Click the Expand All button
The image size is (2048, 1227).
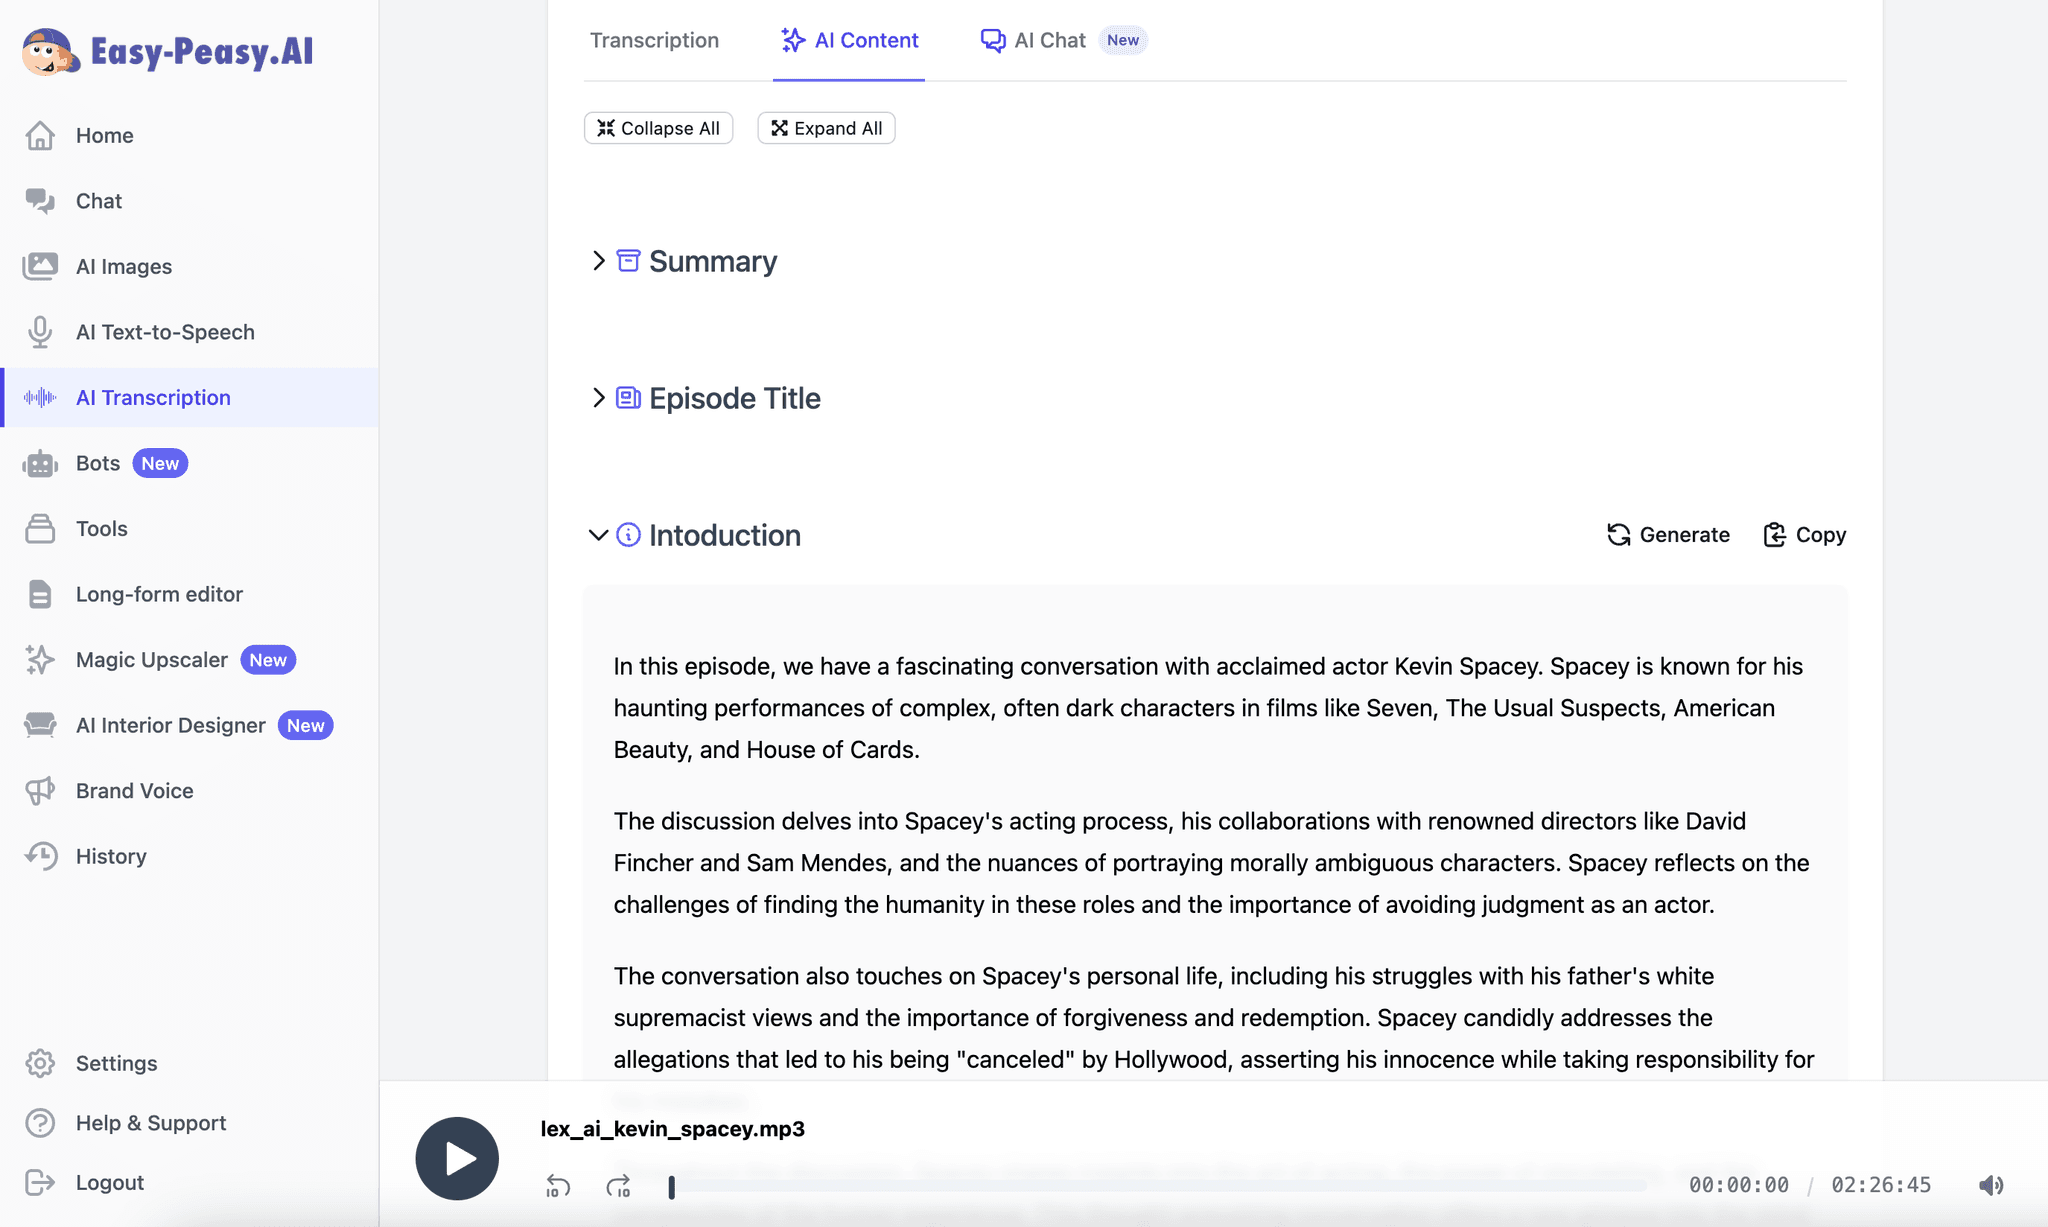[x=826, y=128]
